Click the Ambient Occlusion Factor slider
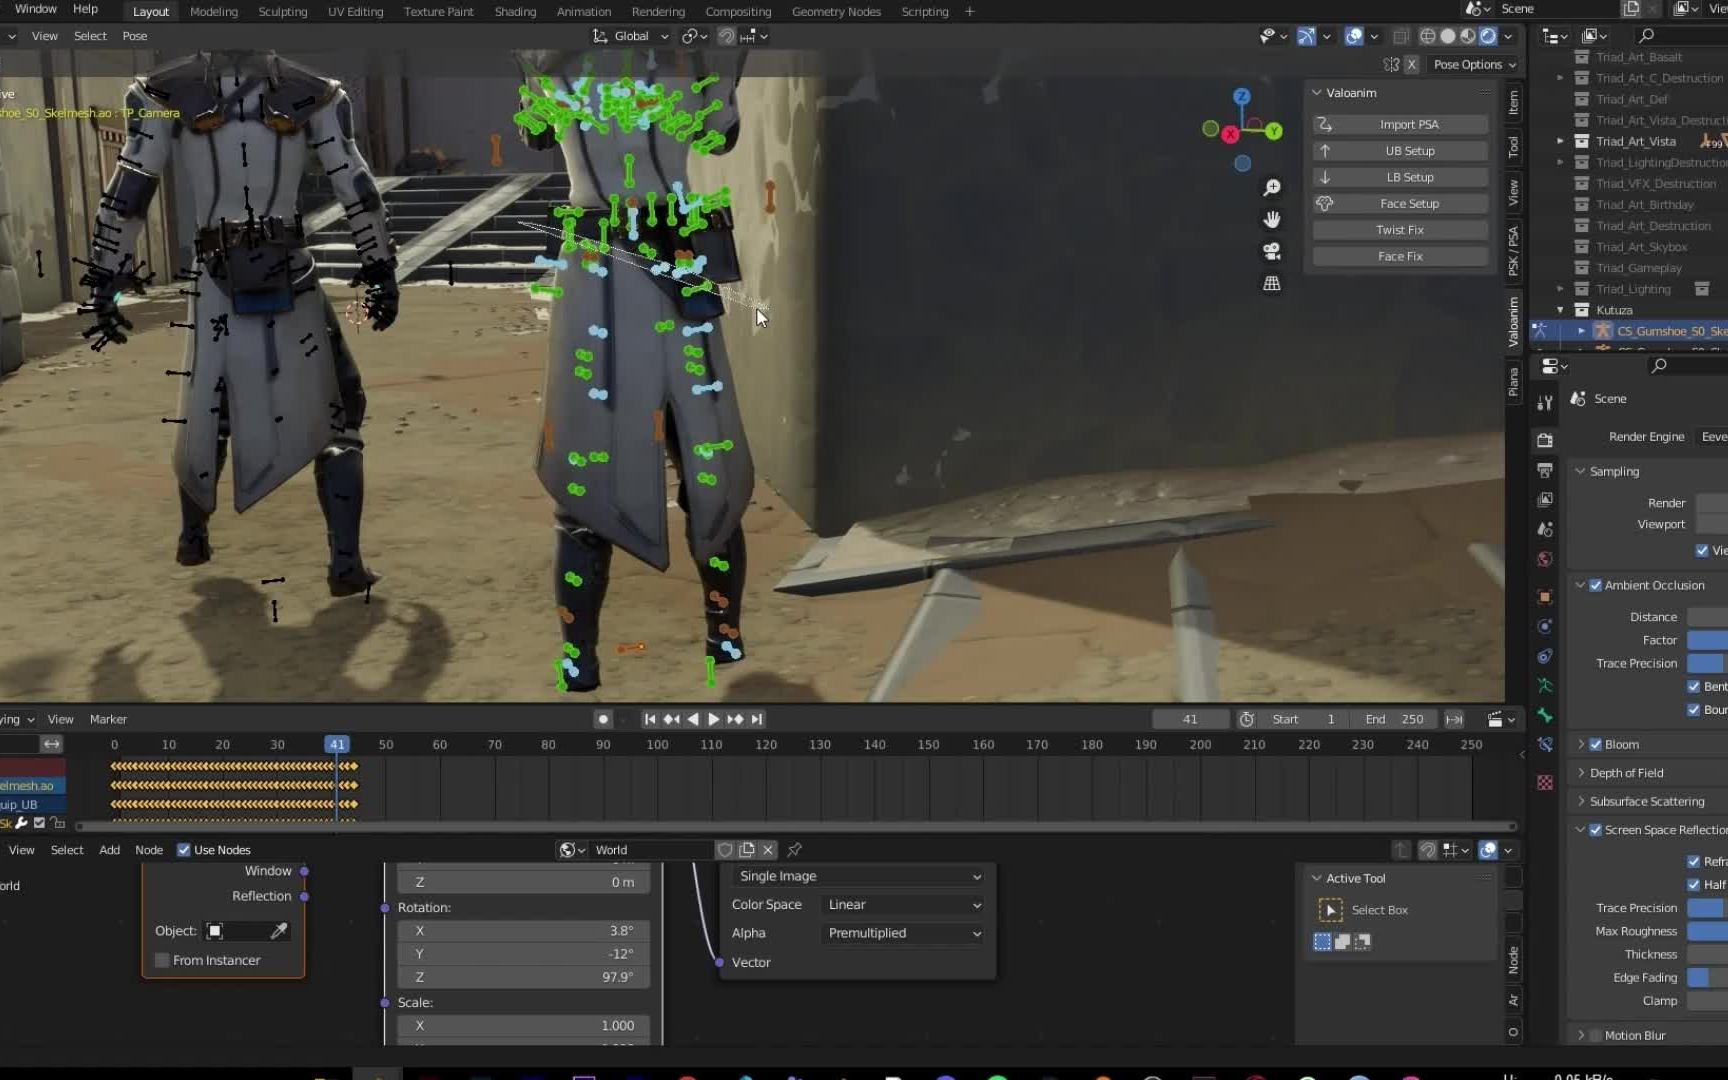 coord(1707,640)
